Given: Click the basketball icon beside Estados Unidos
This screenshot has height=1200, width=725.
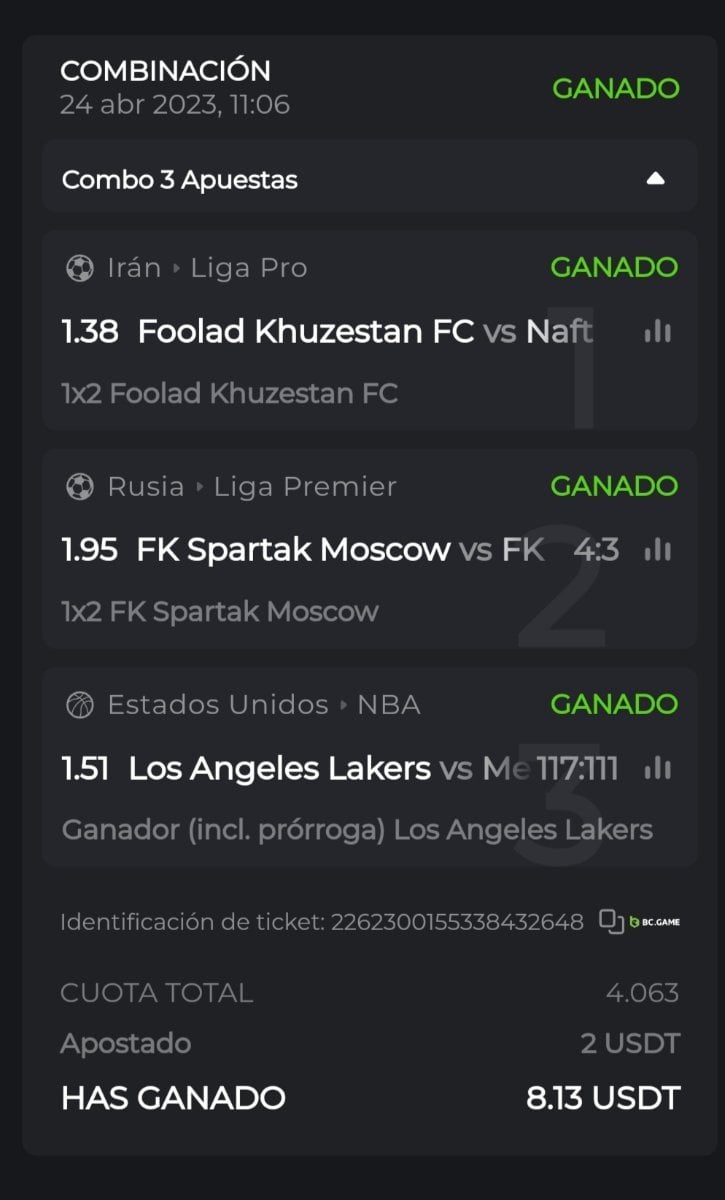Looking at the screenshot, I should 79,705.
